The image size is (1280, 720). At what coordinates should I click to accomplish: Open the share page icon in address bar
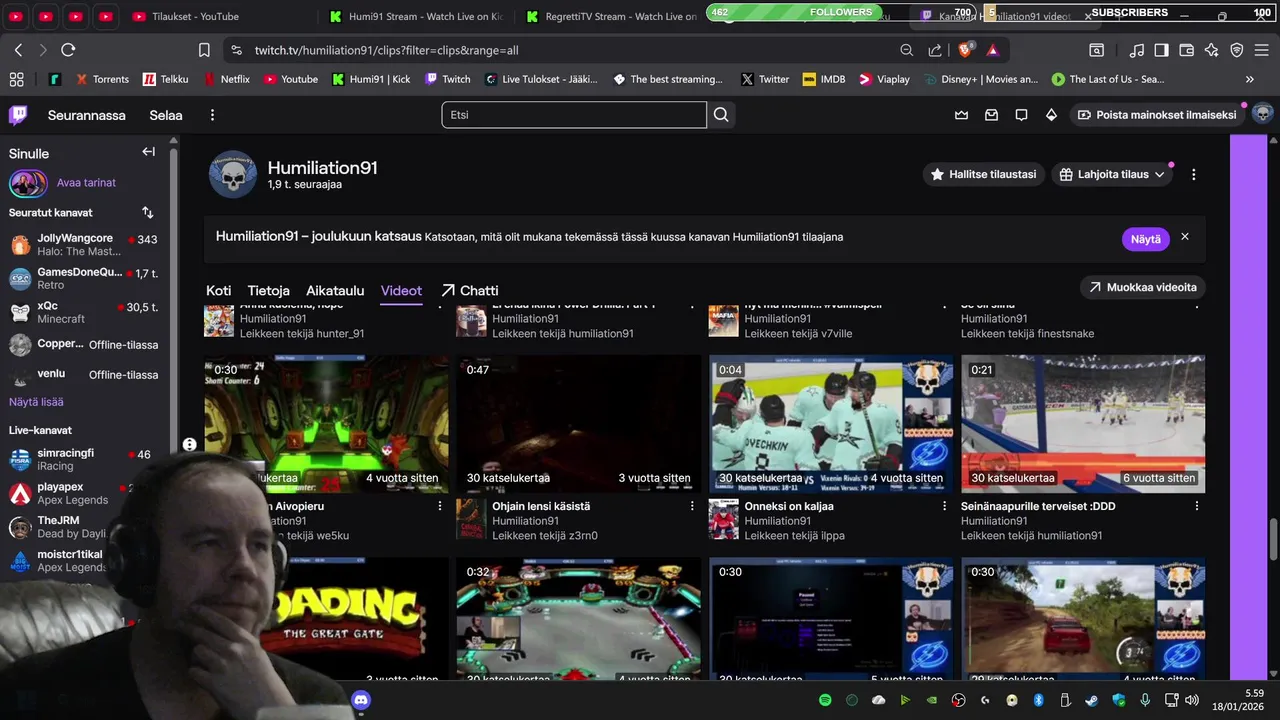(x=935, y=50)
